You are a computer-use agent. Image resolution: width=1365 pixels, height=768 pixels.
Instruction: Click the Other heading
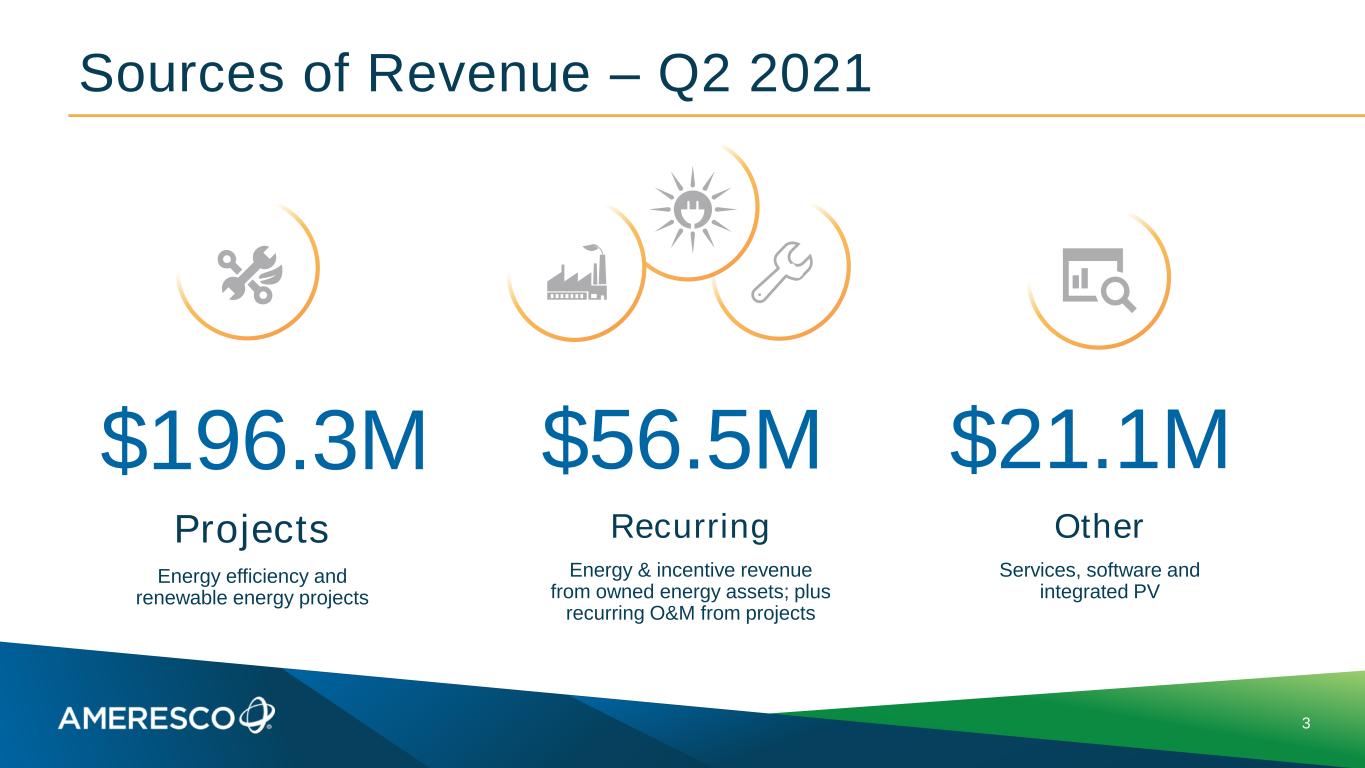tap(1098, 526)
